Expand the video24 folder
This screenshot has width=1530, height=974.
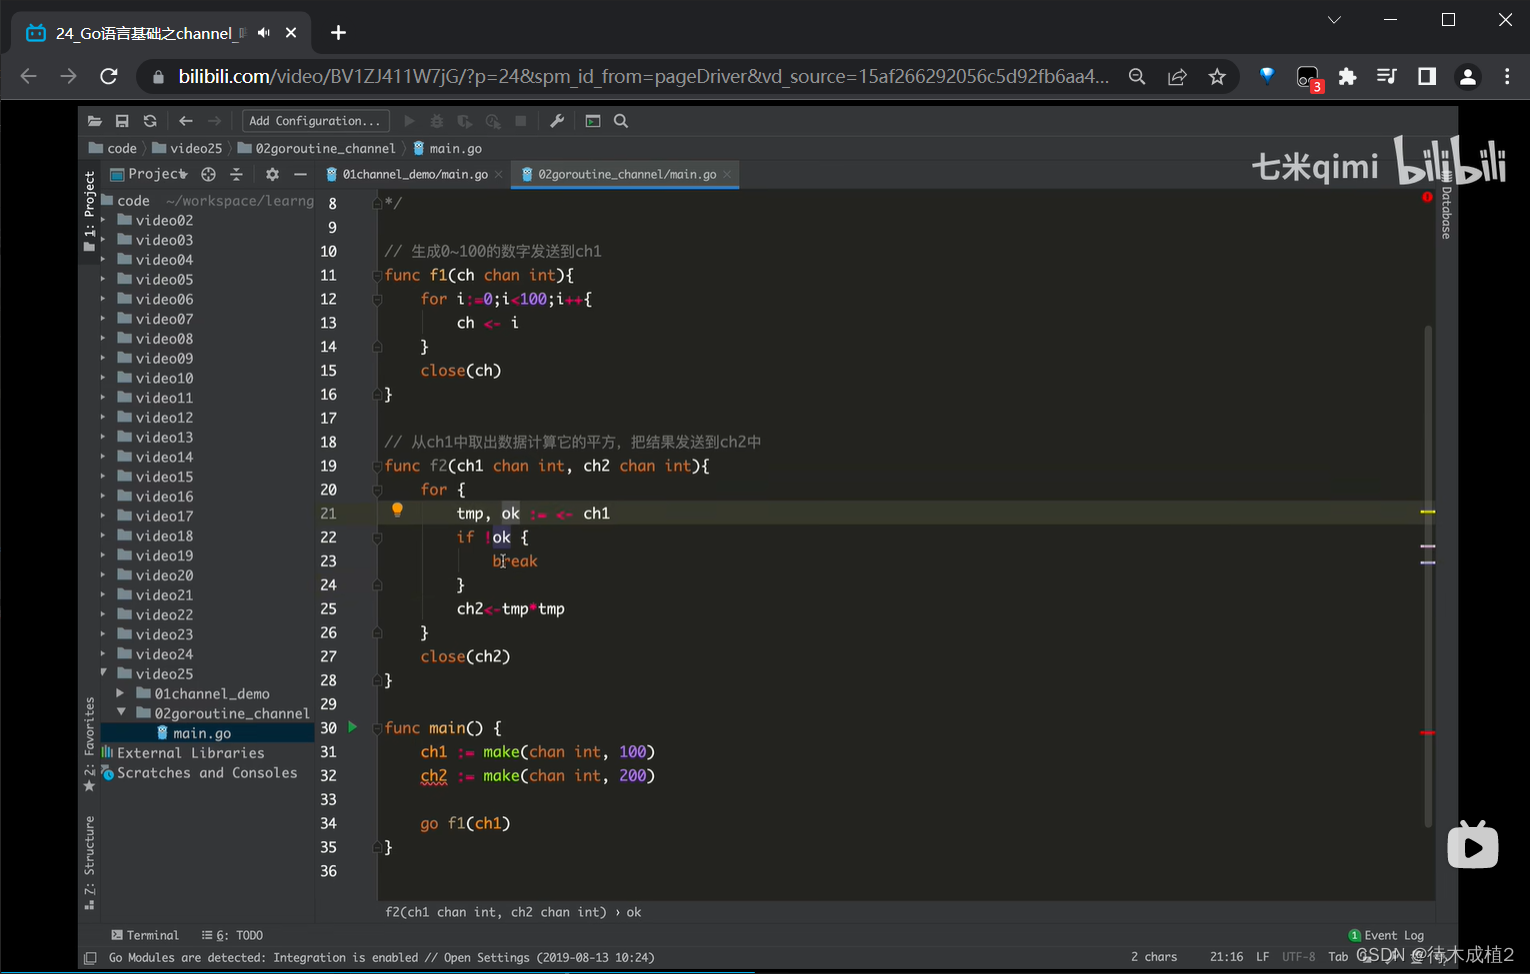103,654
